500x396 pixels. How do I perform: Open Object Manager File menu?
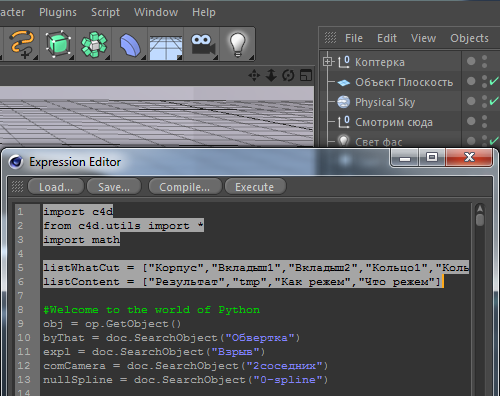point(354,38)
